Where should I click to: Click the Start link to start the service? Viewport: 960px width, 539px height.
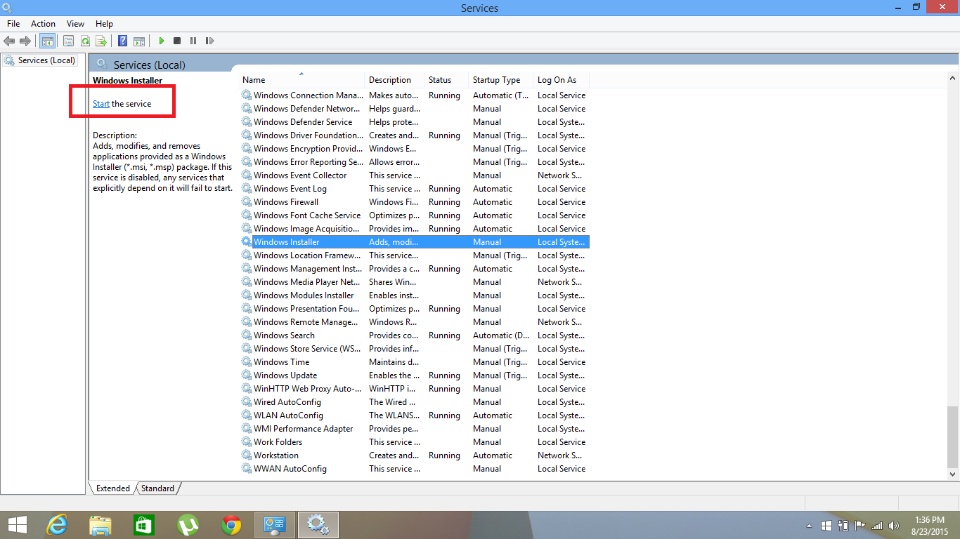[101, 104]
